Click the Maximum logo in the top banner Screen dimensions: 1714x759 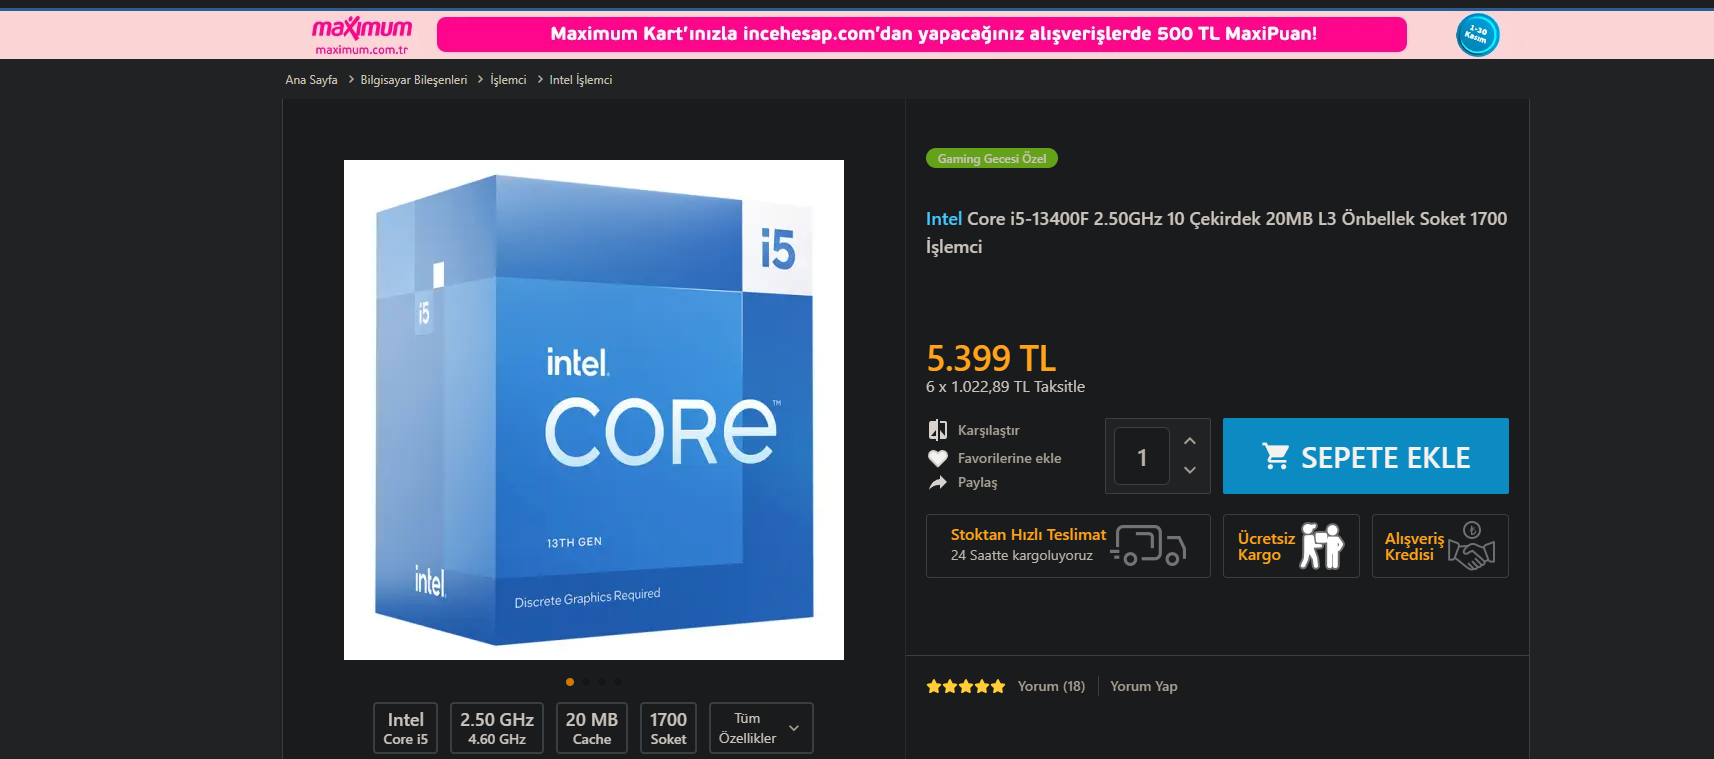click(x=362, y=34)
